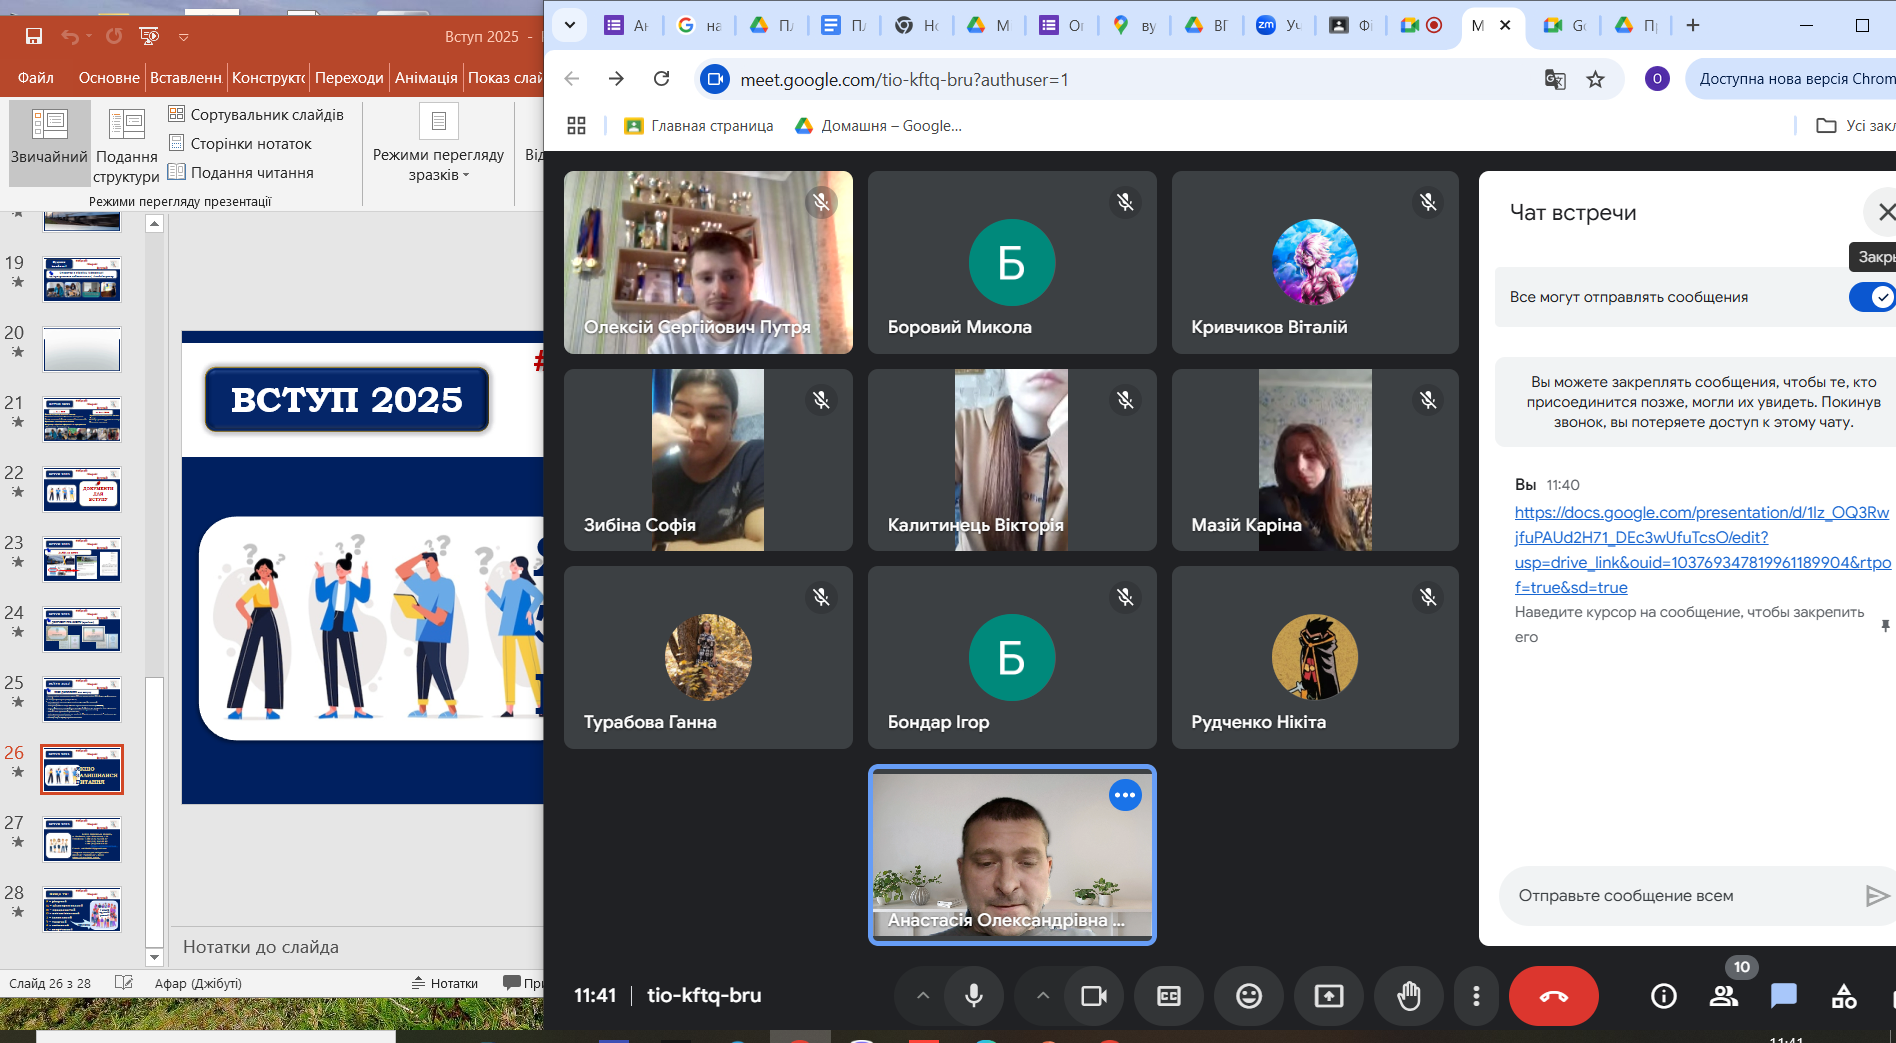Image resolution: width=1896 pixels, height=1043 pixels.
Task: Open new Chrome tab
Action: tap(1693, 25)
